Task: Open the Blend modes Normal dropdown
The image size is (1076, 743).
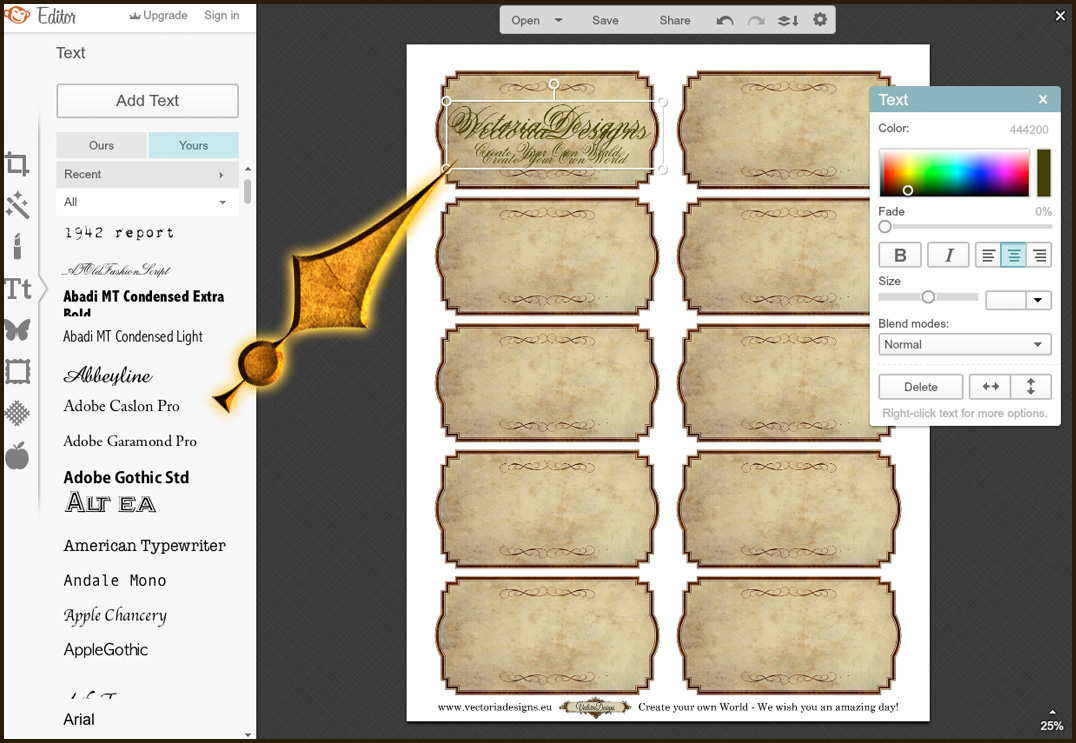Action: click(964, 344)
